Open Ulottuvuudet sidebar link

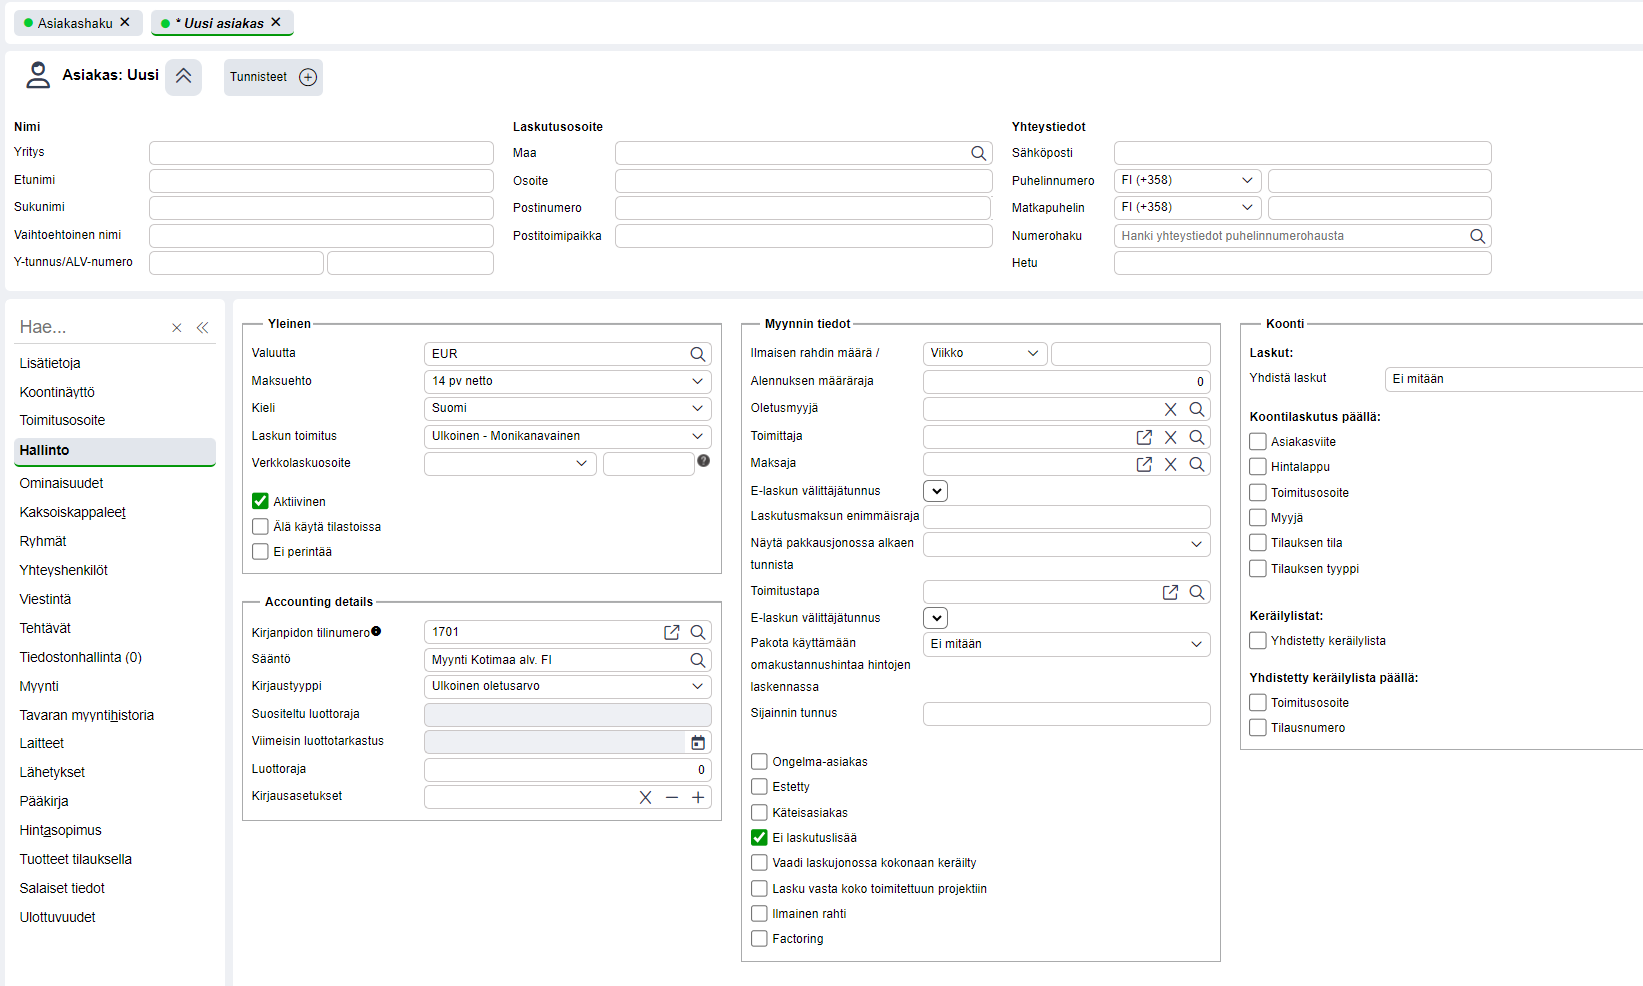[x=58, y=917]
